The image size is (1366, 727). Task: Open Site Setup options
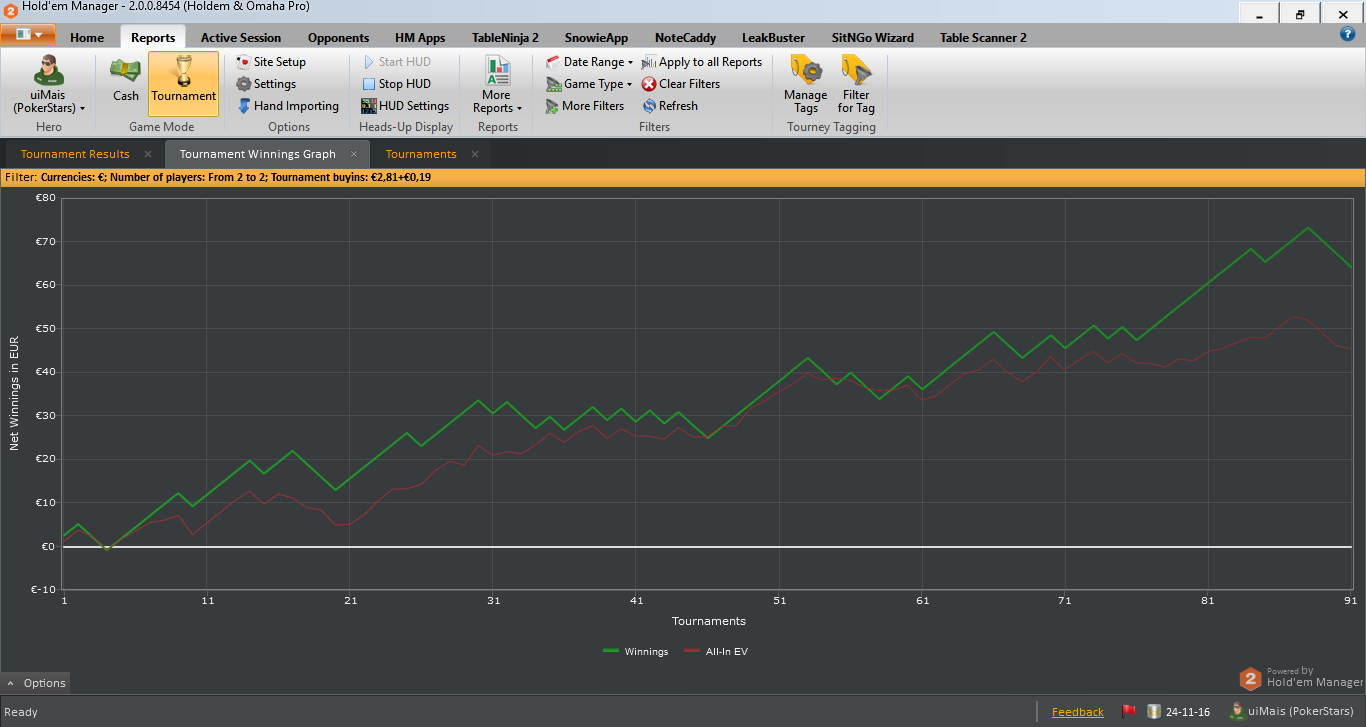[x=271, y=62]
